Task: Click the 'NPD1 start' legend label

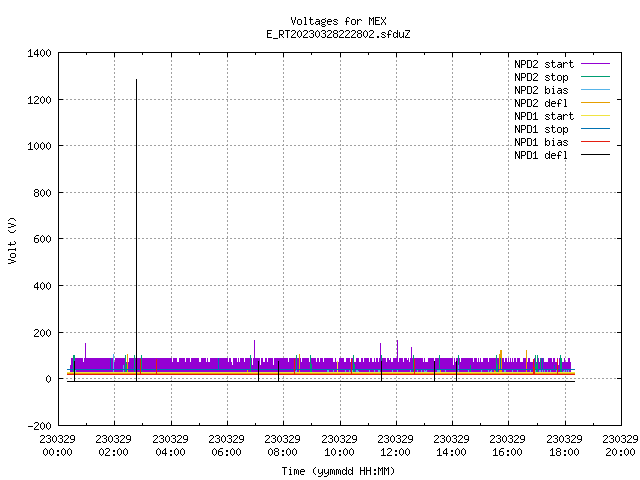Action: click(544, 116)
